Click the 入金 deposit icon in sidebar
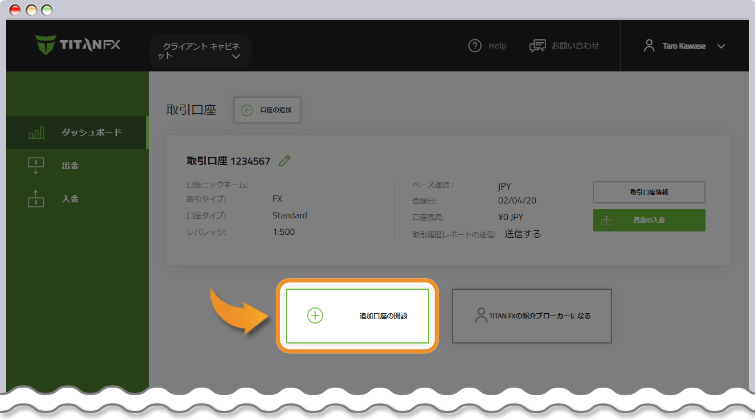This screenshot has width=755, height=420. (x=36, y=198)
